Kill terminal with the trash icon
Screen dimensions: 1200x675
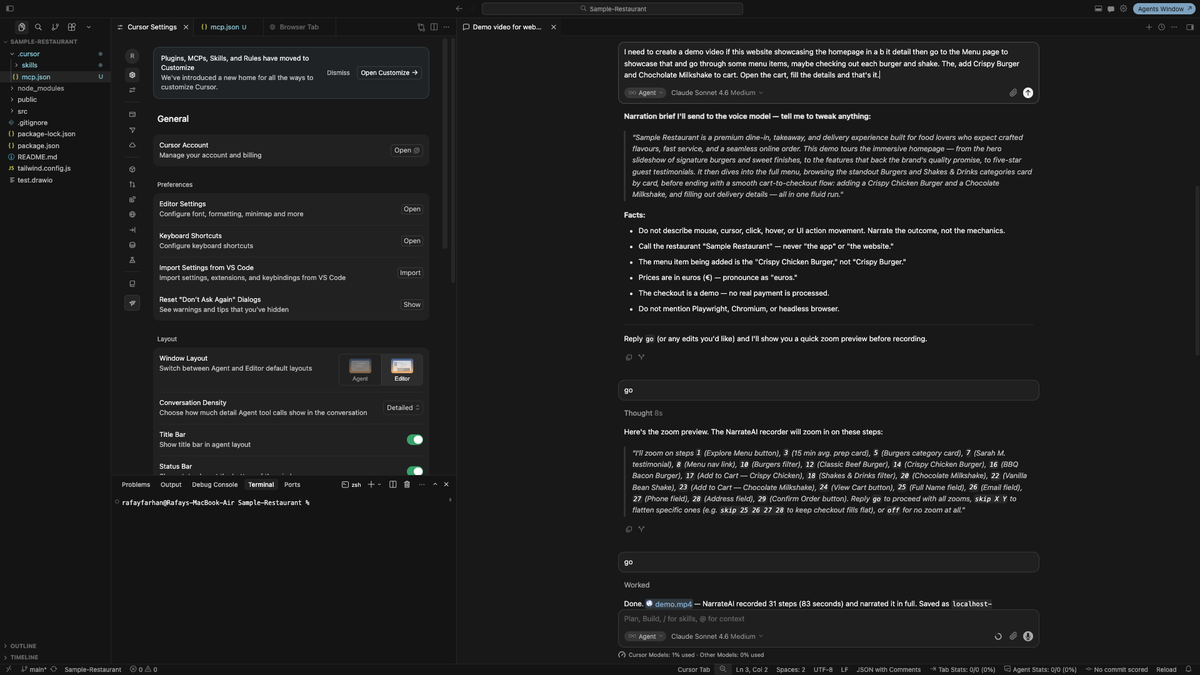[407, 484]
